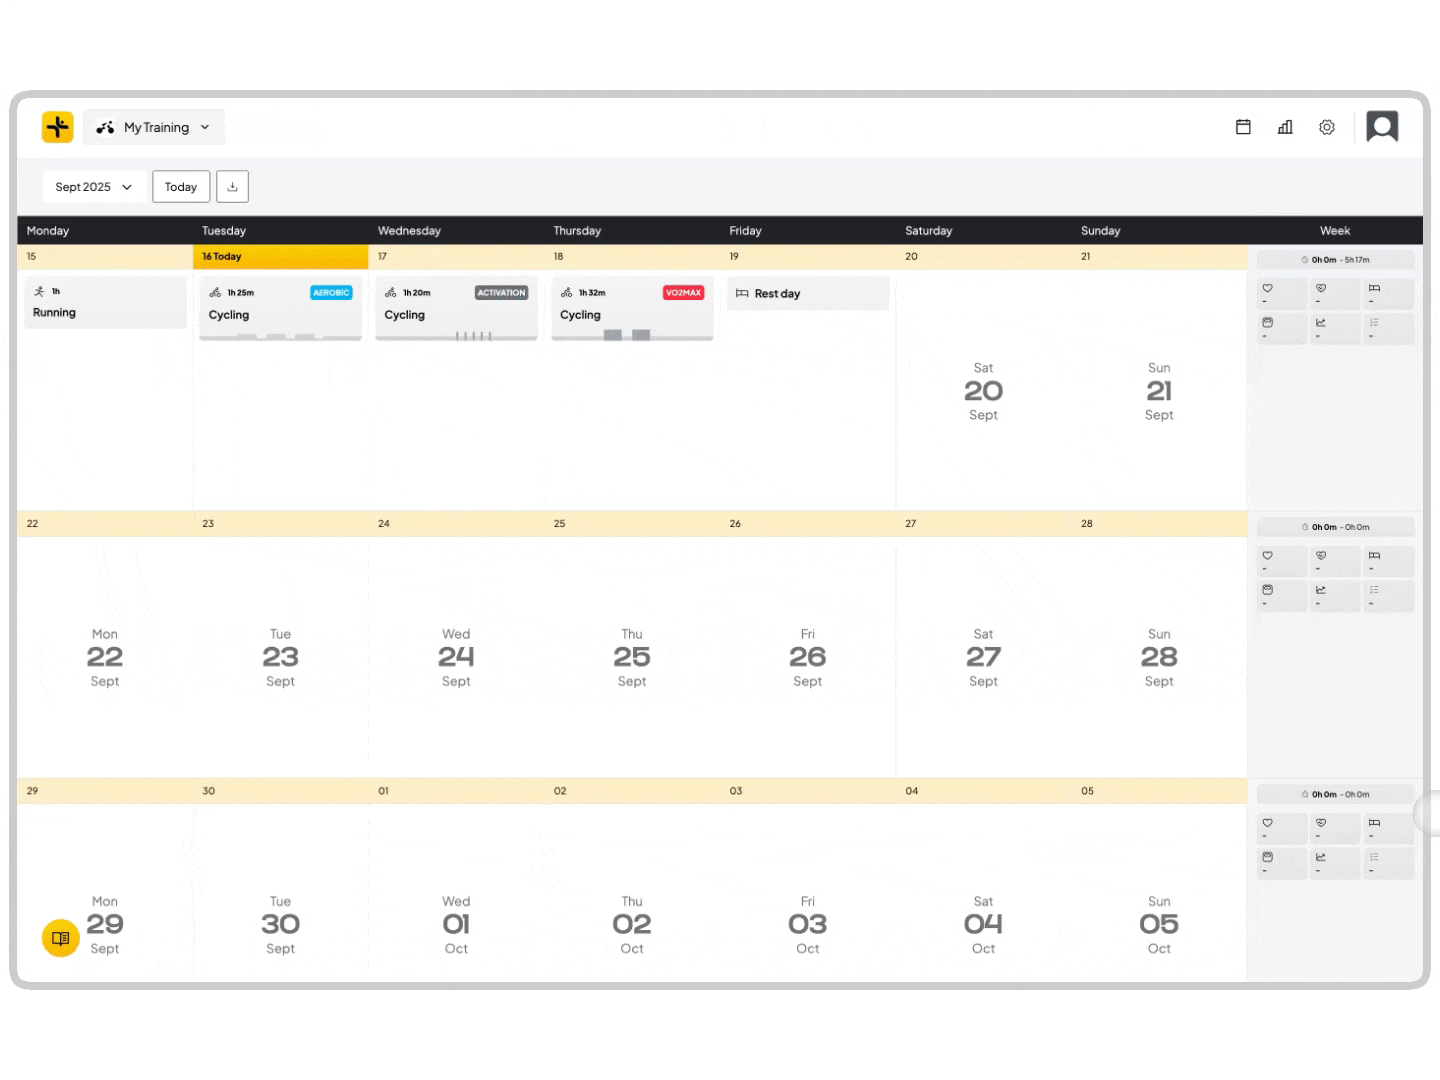Viewport: 1440px width, 1080px height.
Task: Click trend chart tile in second week summary
Action: pyautogui.click(x=1334, y=595)
